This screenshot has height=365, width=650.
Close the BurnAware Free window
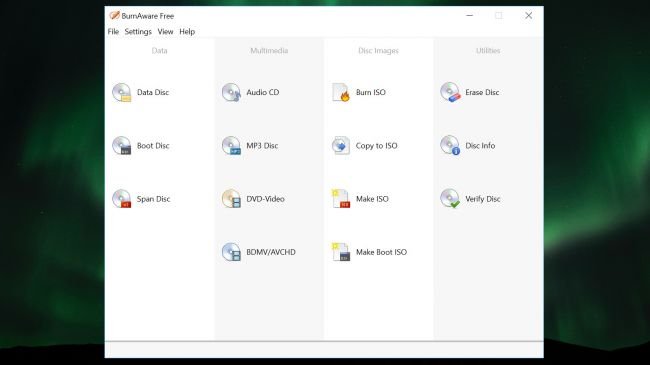tap(529, 15)
